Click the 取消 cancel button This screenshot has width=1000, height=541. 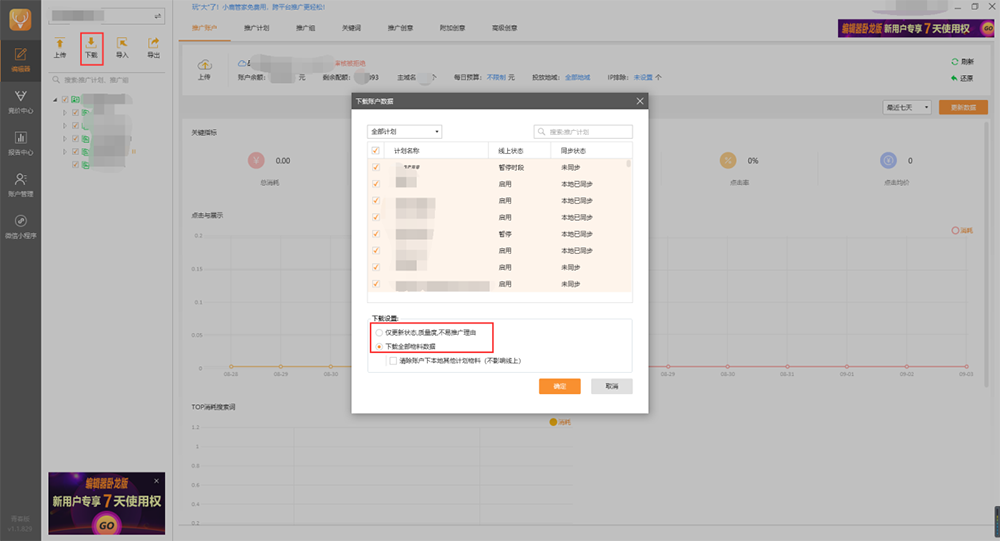612,386
